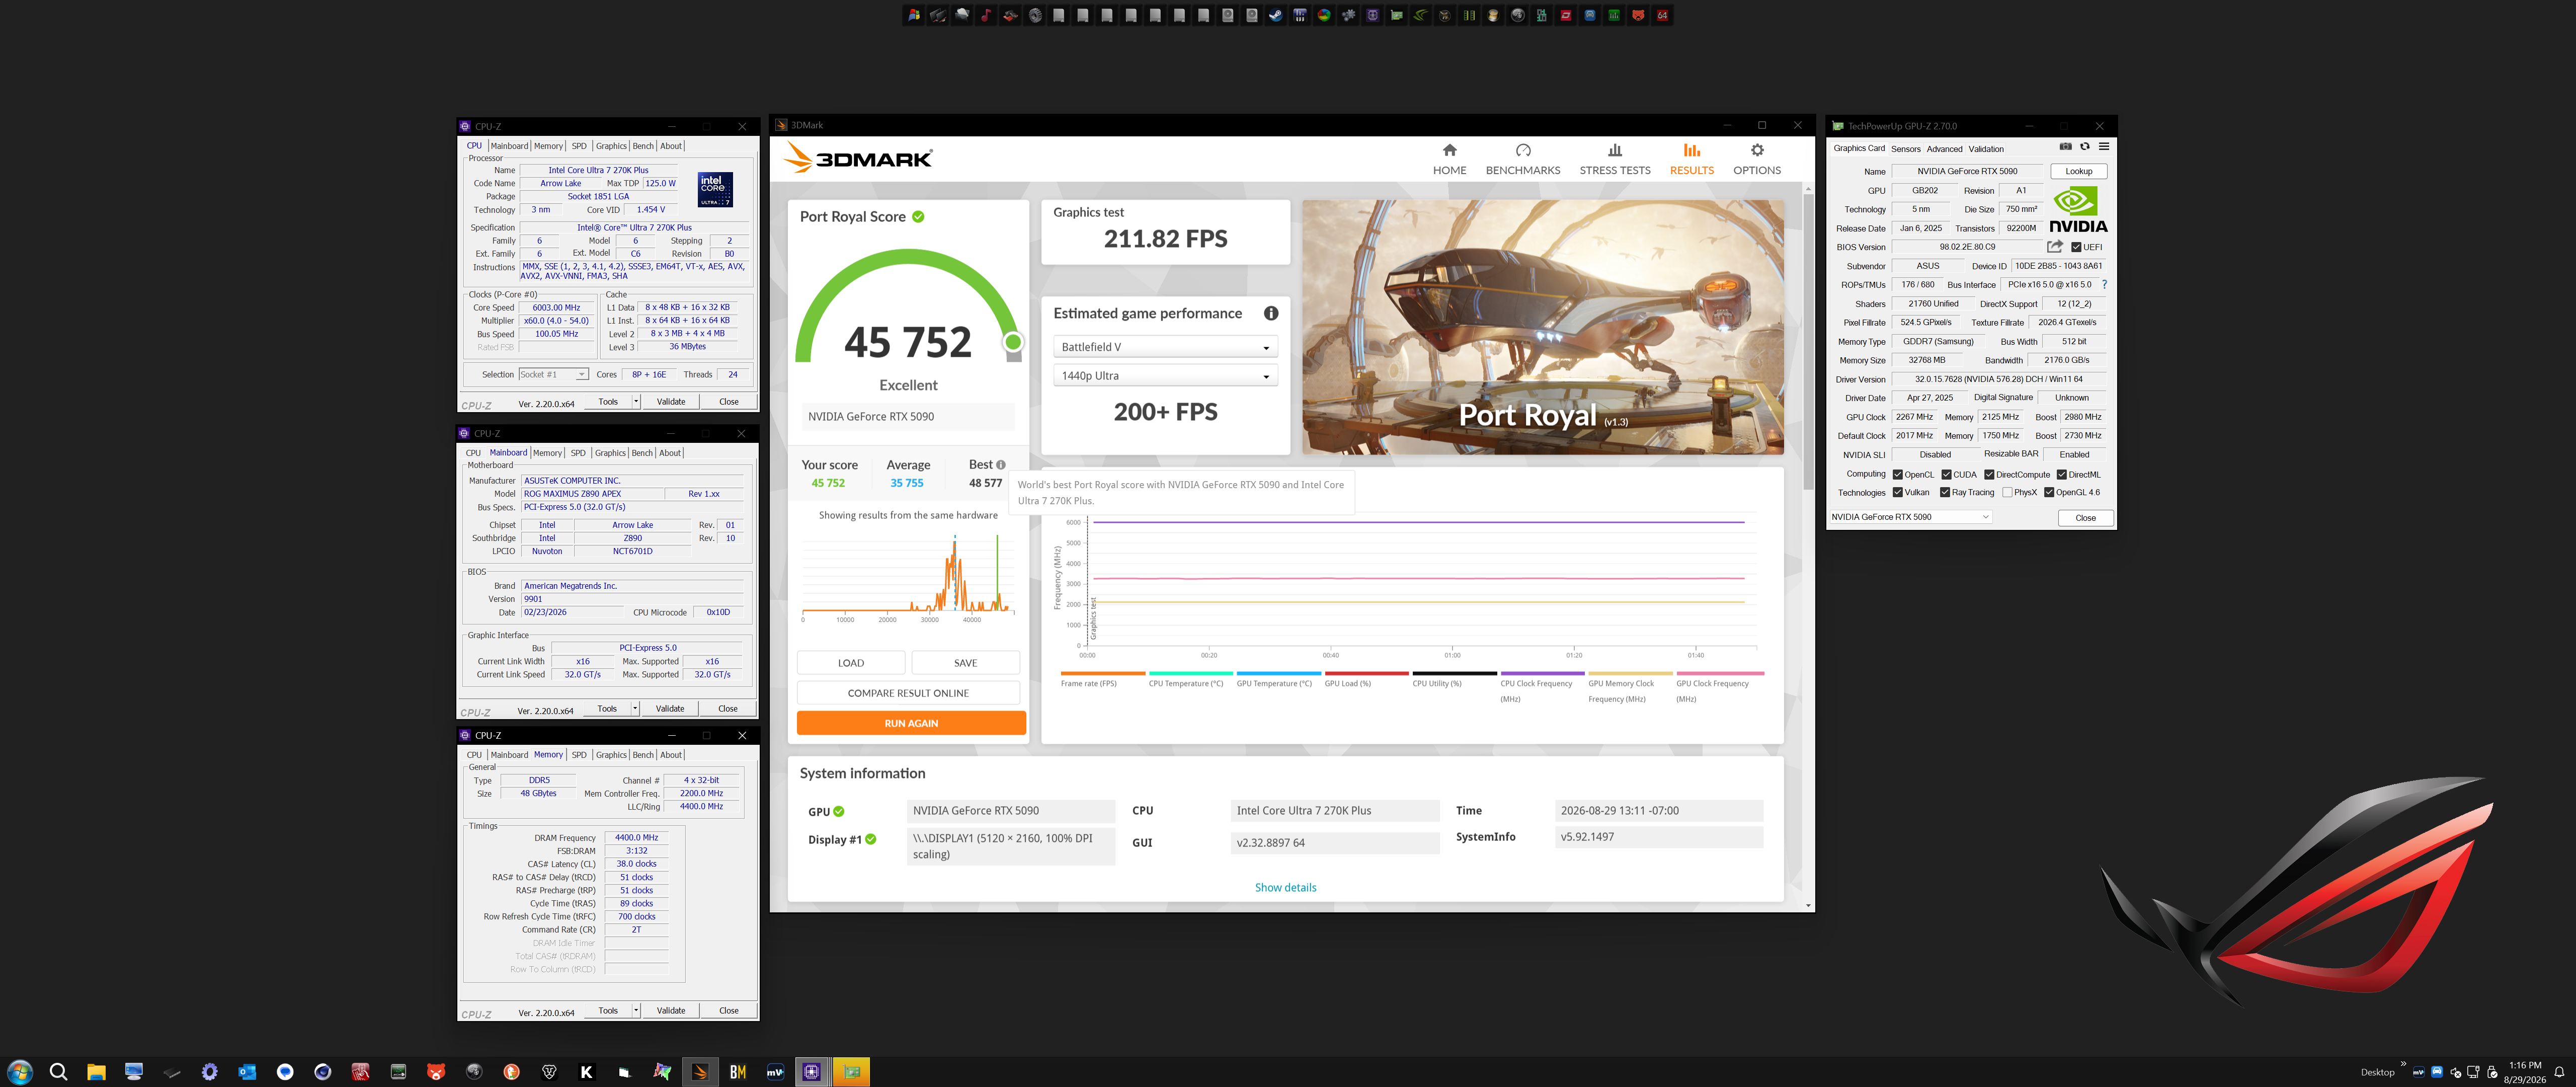Toggle the CUDA checkbox
This screenshot has width=2576, height=1087.
[1946, 475]
